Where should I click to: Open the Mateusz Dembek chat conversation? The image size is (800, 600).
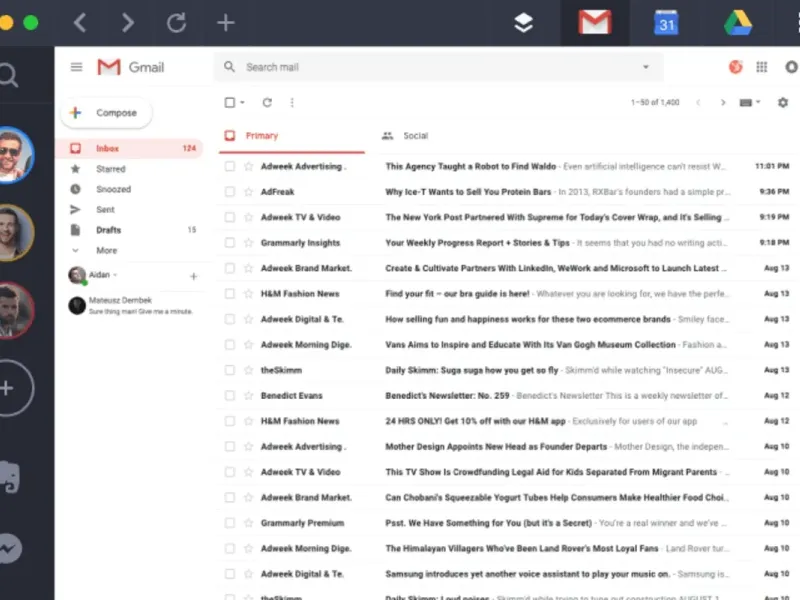click(131, 306)
